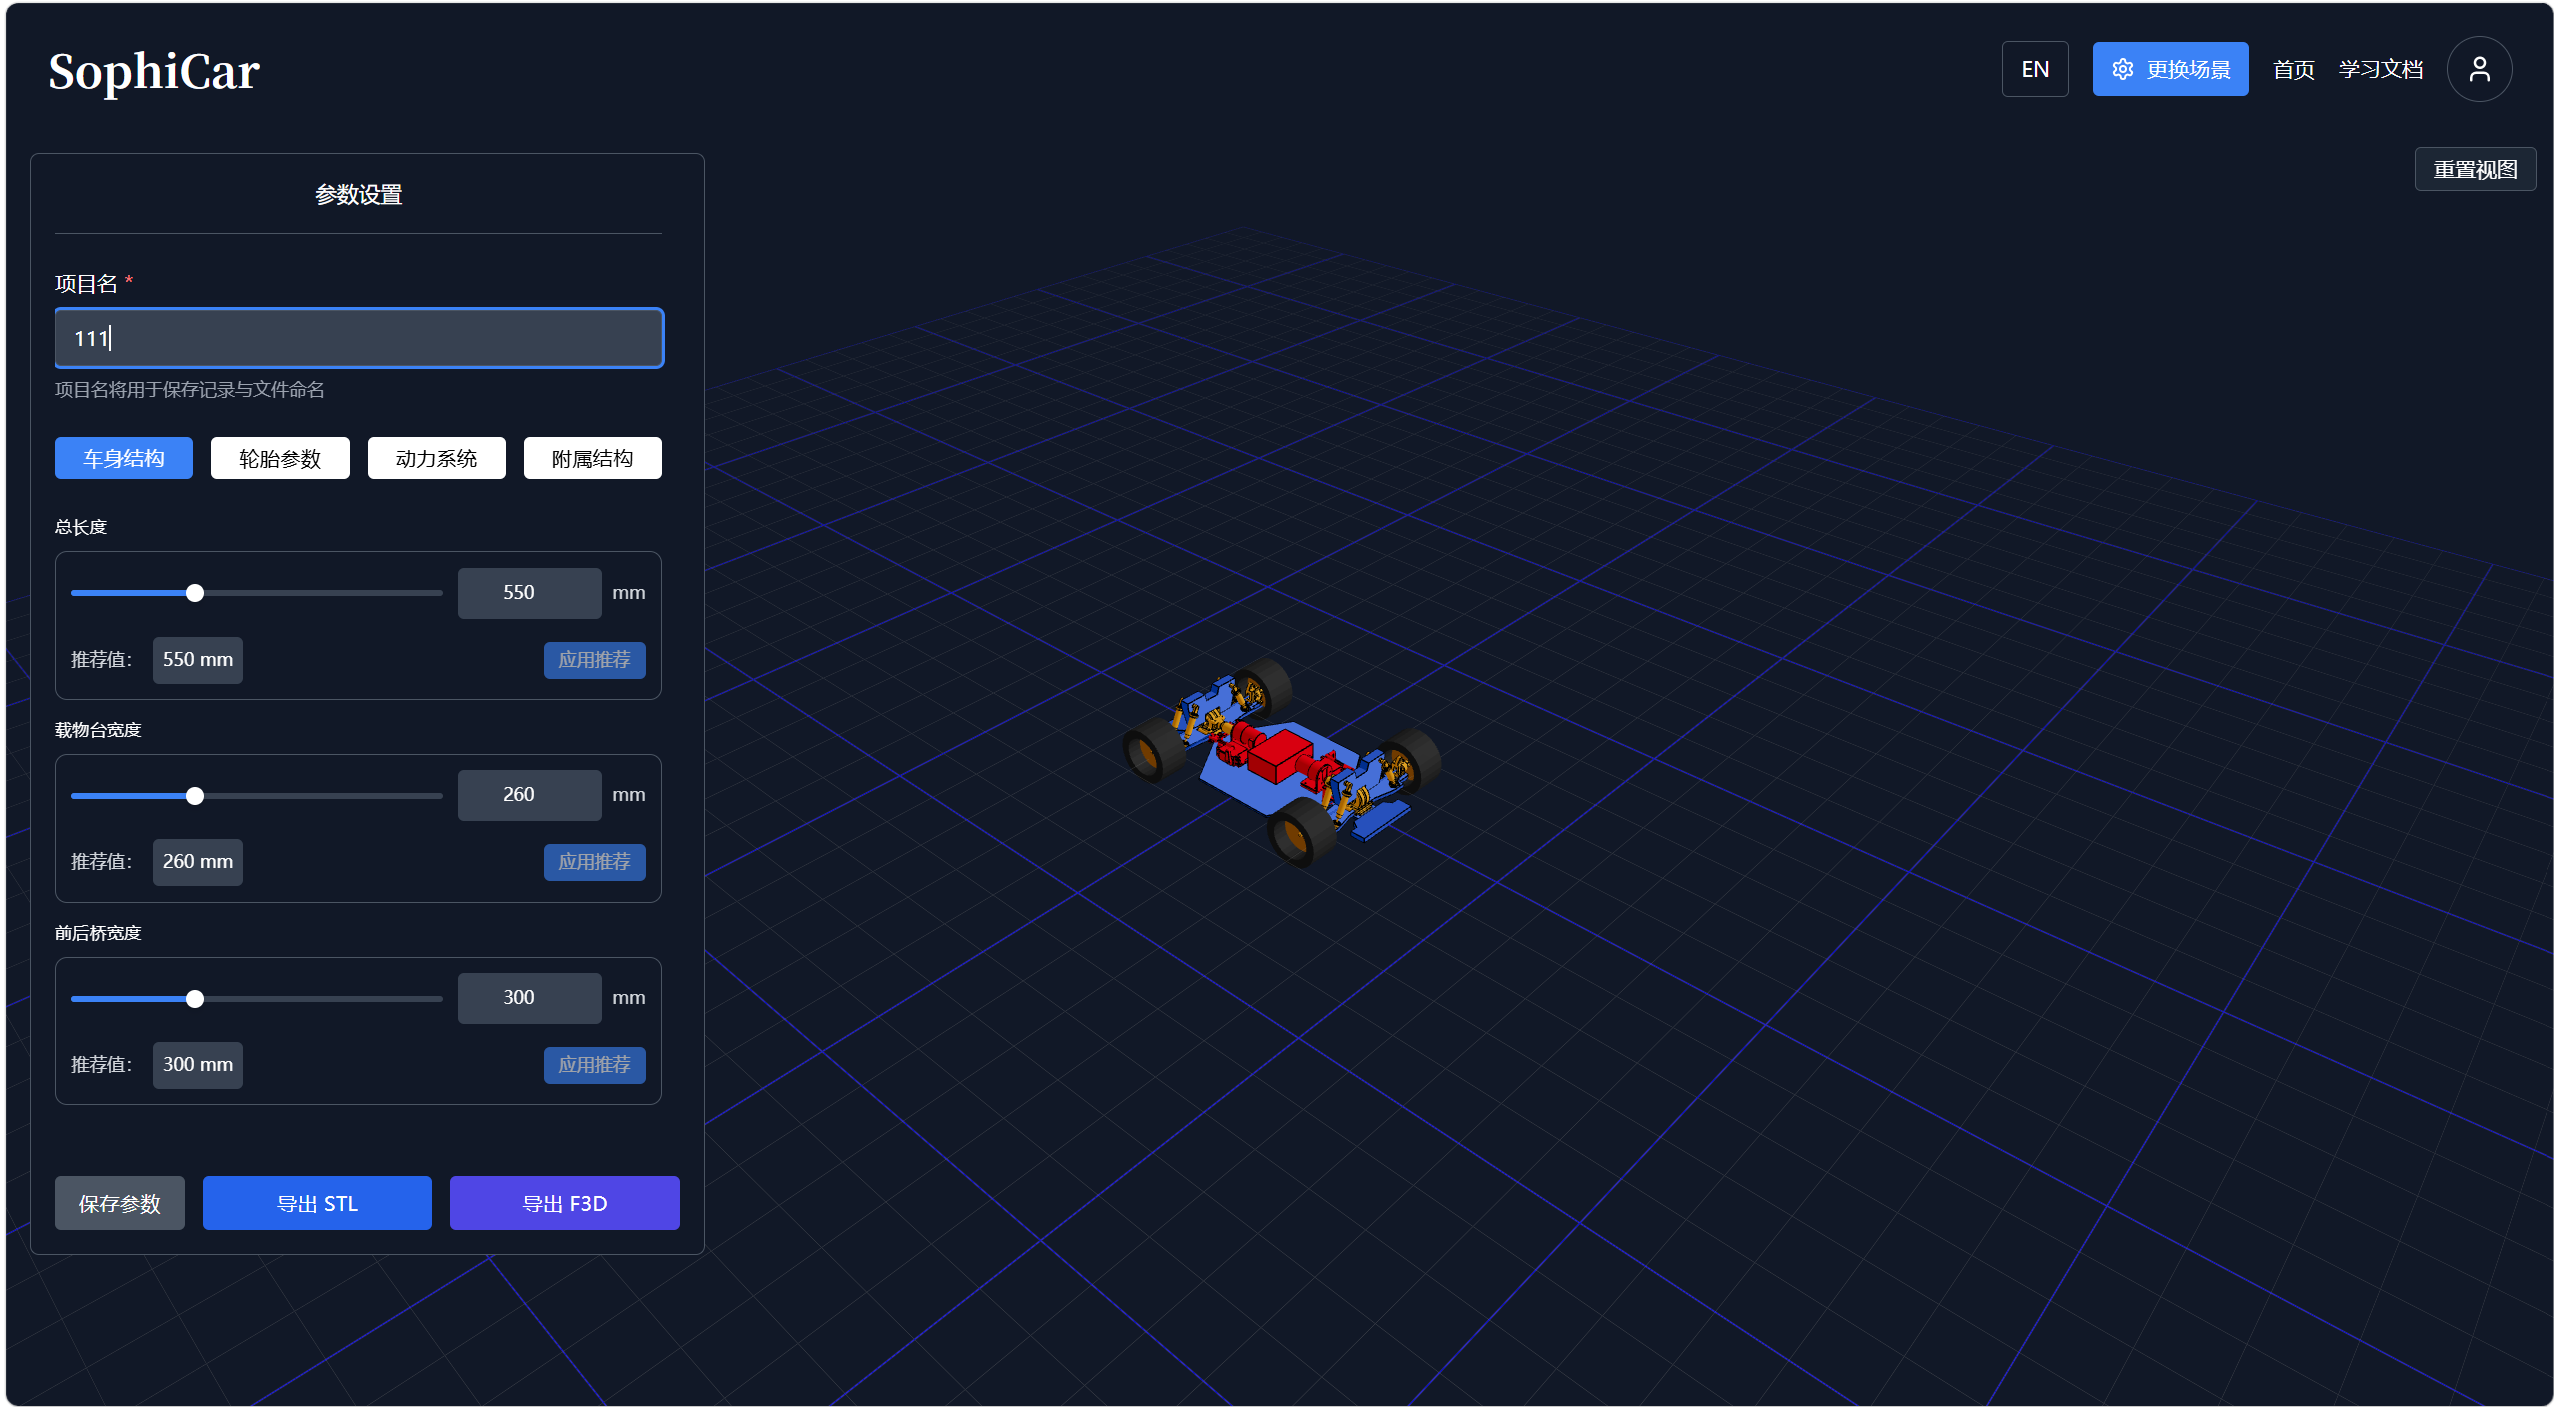Image resolution: width=2557 pixels, height=1407 pixels.
Task: Apply recommended value for 载物台宽度
Action: pos(594,862)
